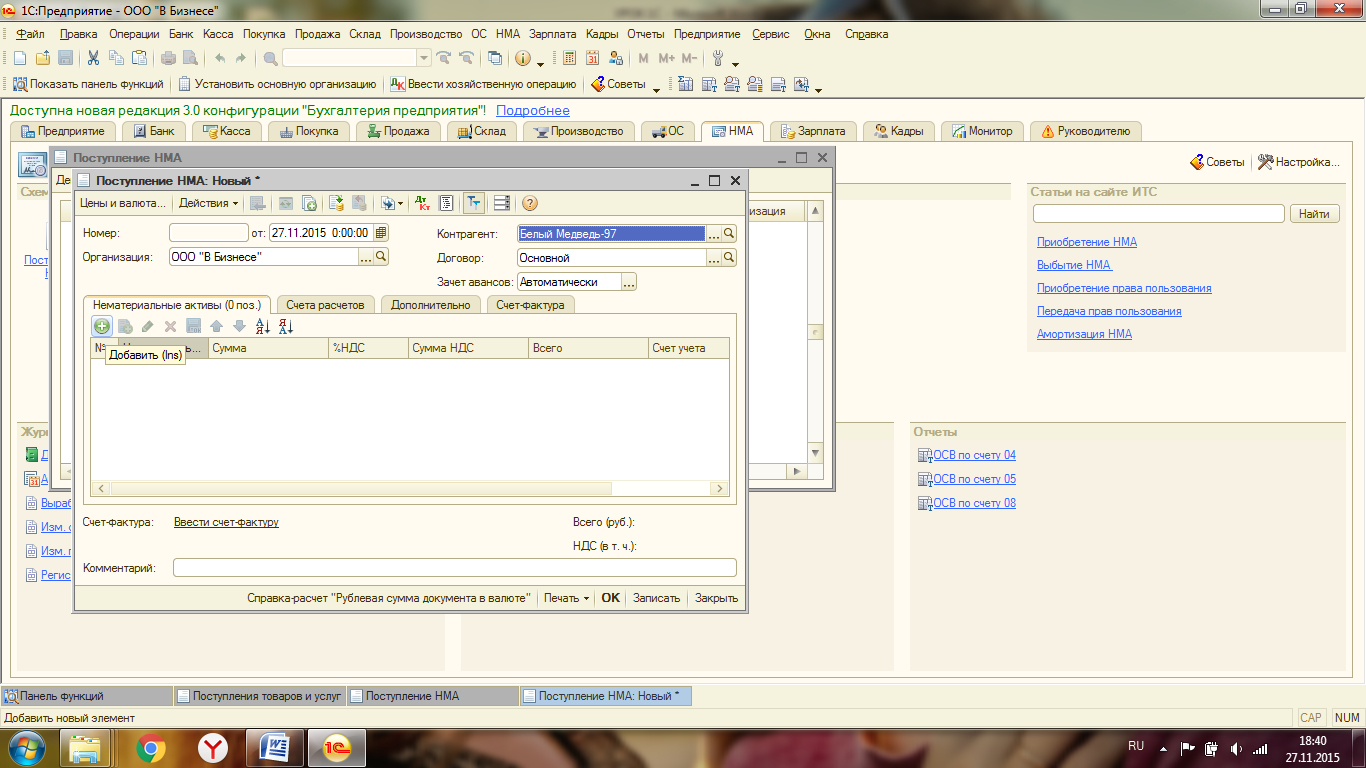Click the Ввести счет-фактуру link
Screen dimensions: 1366x768
[x=226, y=522]
